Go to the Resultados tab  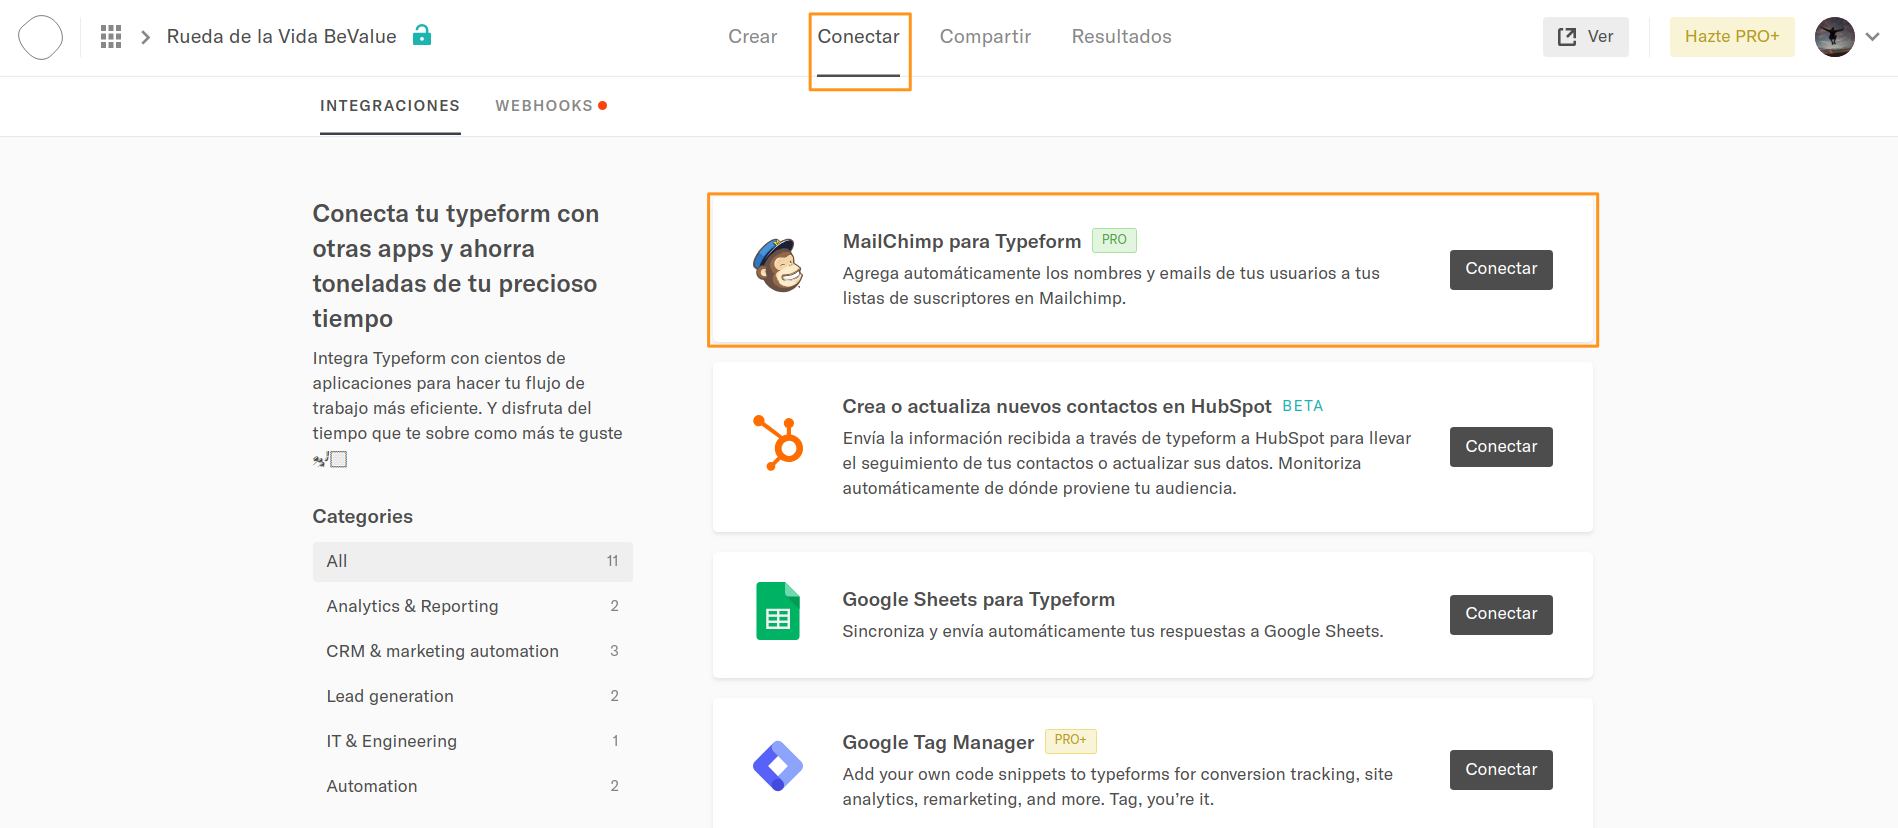click(x=1121, y=37)
